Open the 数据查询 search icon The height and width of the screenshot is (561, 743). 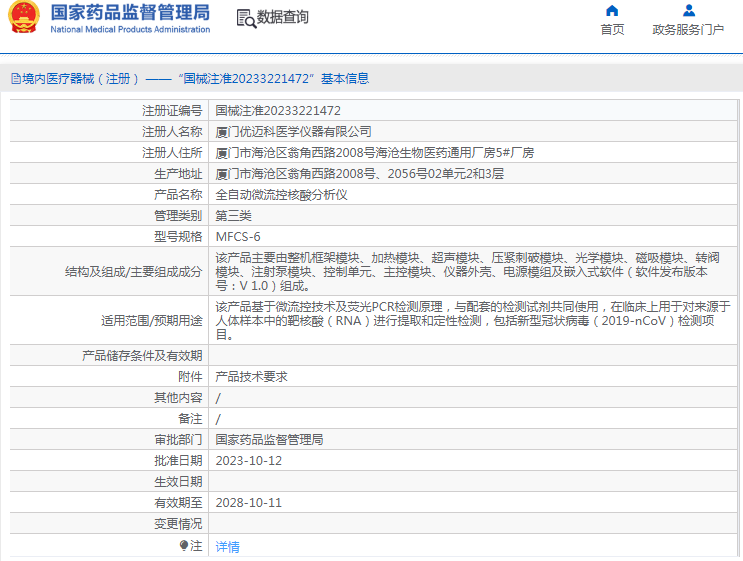[246, 18]
